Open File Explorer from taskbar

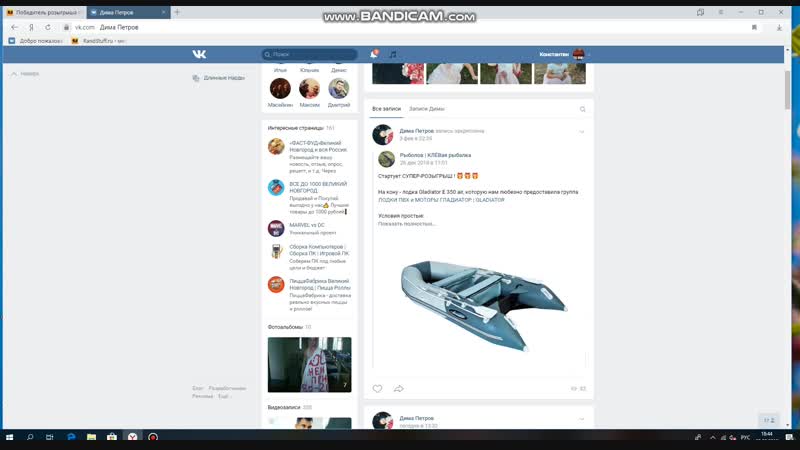[x=91, y=437]
